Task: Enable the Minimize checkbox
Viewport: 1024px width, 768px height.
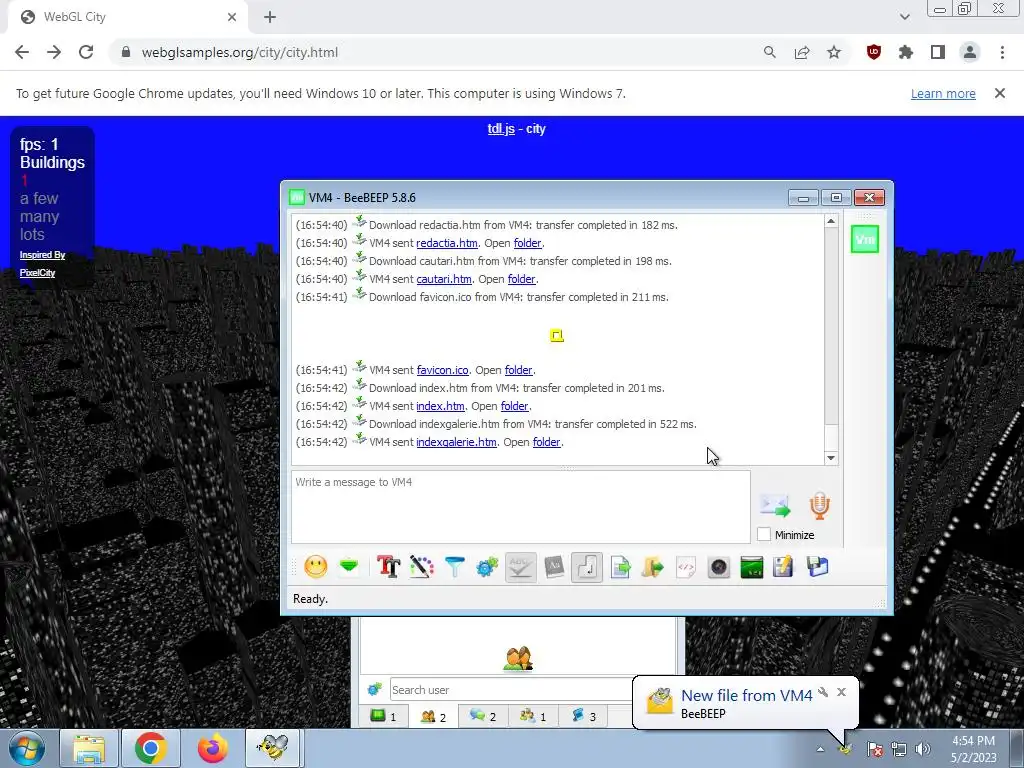Action: tap(764, 534)
